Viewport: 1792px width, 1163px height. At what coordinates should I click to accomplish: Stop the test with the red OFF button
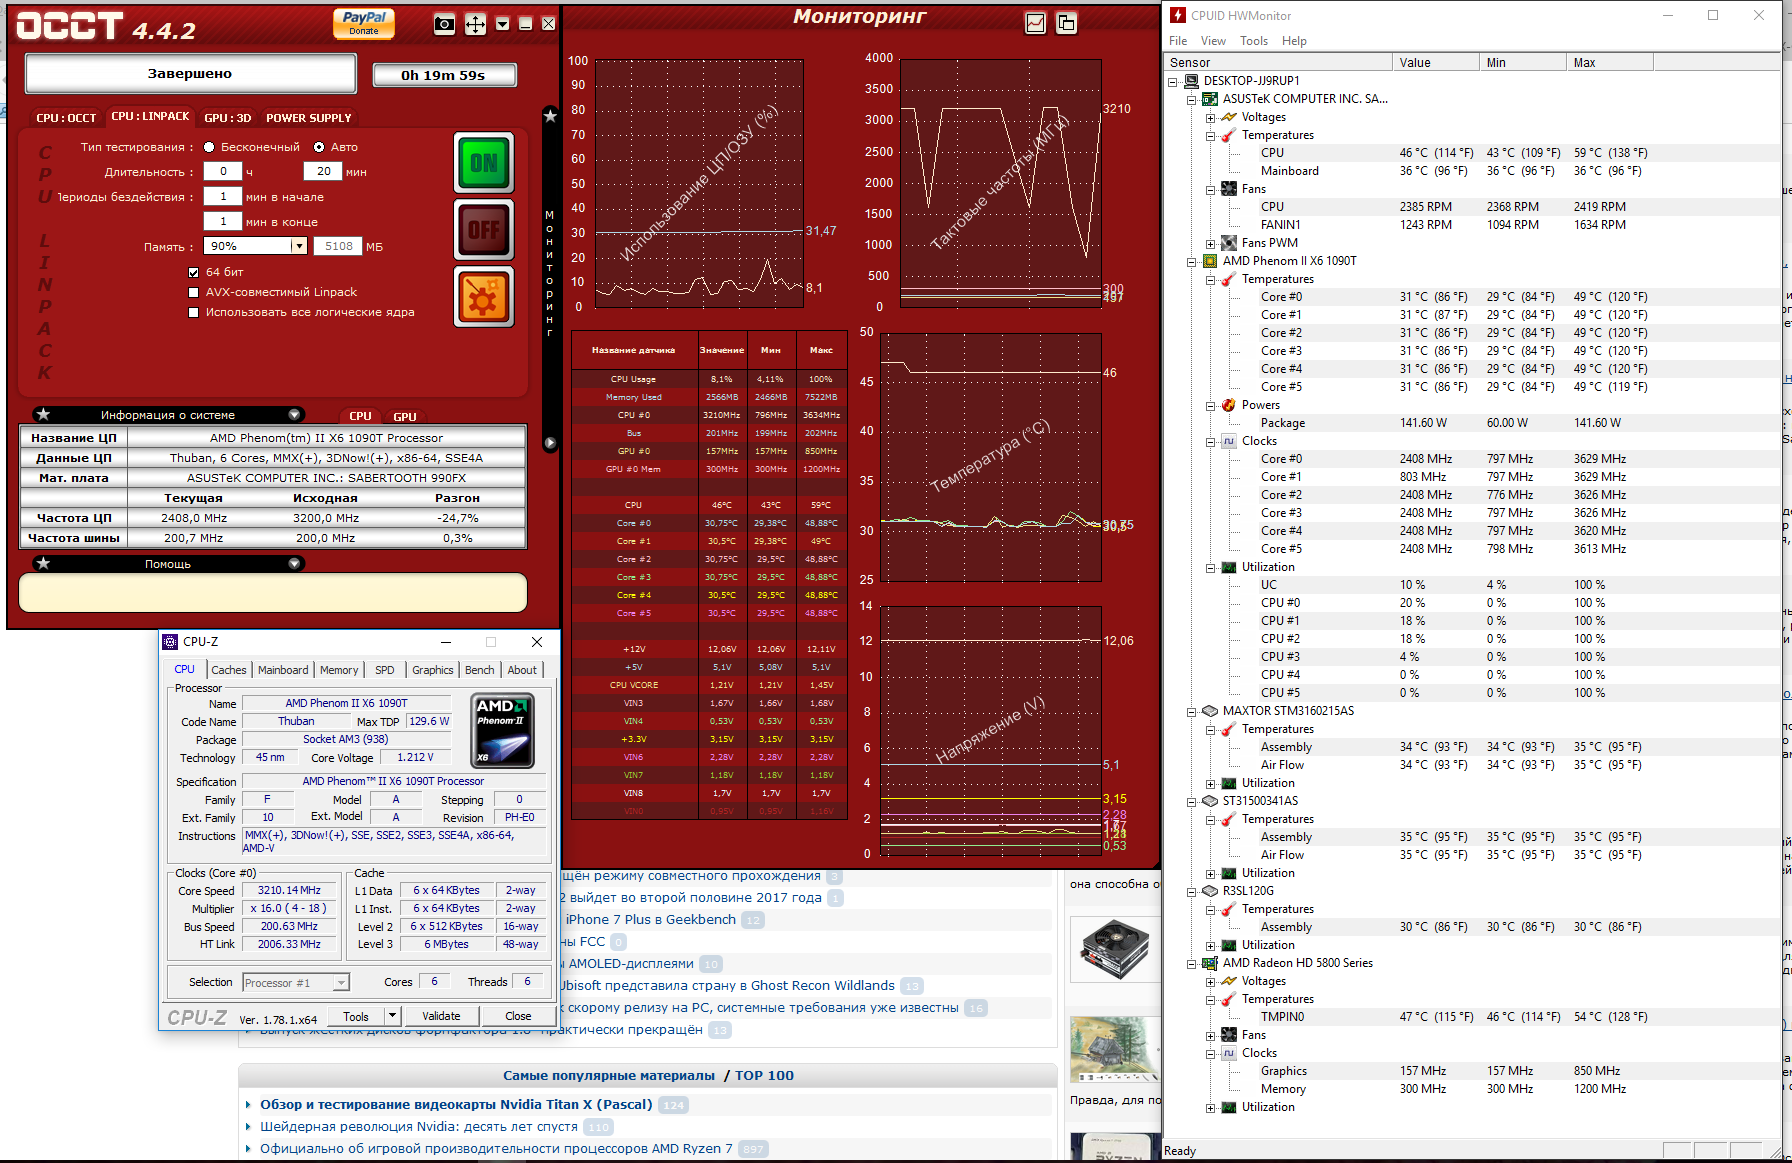484,230
